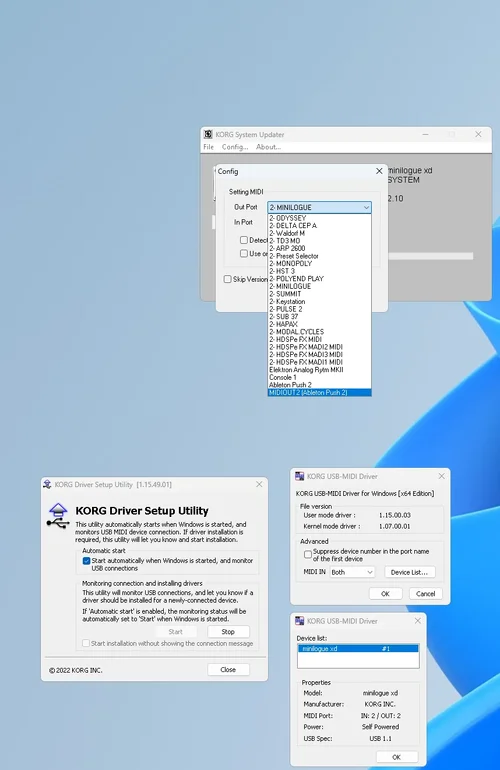Pick 2- HAPAX from the list
Image resolution: width=500 pixels, height=770 pixels.
[x=319, y=324]
